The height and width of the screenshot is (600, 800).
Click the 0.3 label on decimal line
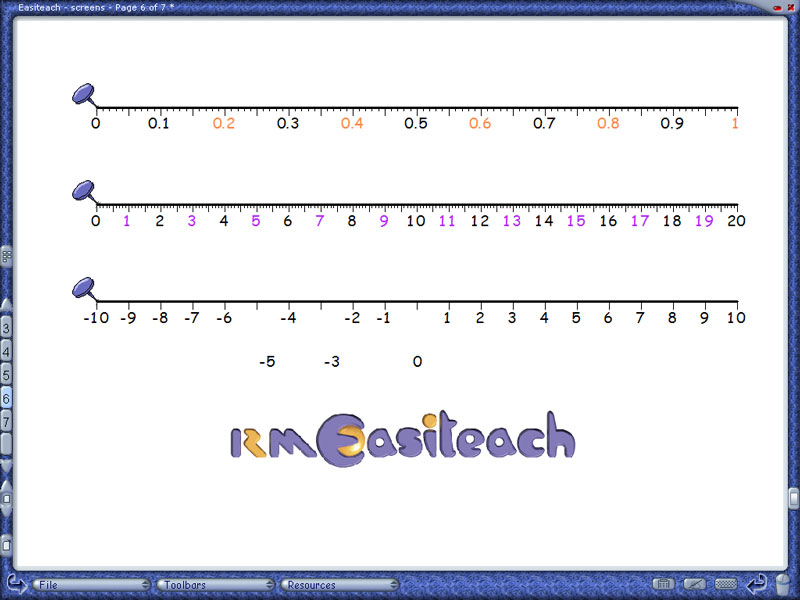point(288,123)
